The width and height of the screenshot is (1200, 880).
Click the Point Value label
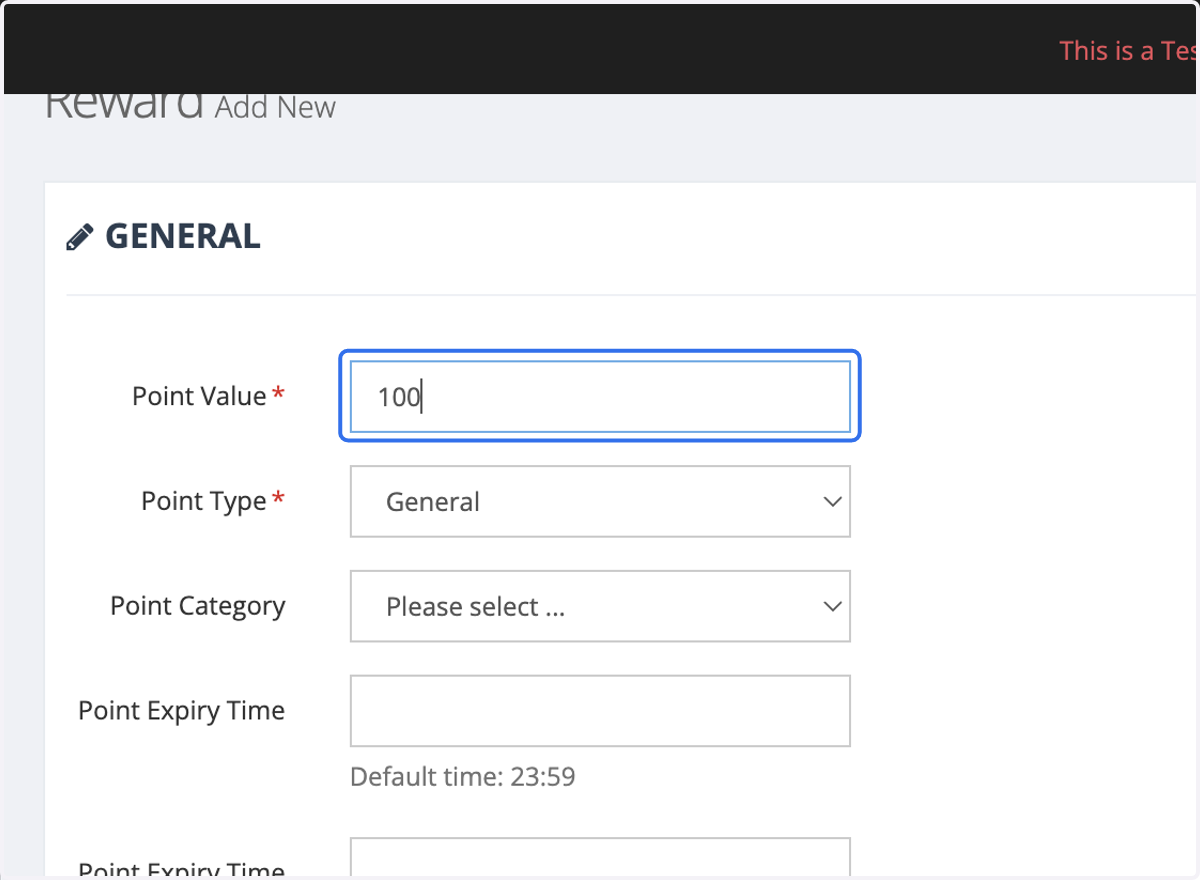coord(199,396)
